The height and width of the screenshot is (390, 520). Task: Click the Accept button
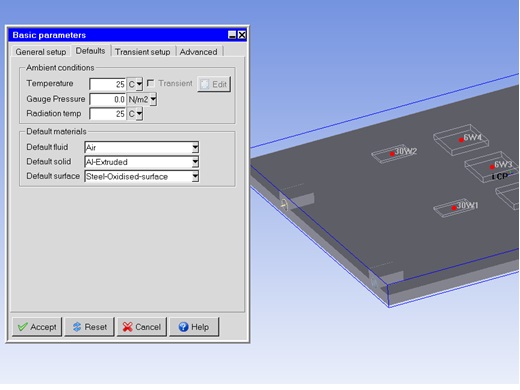(x=37, y=327)
